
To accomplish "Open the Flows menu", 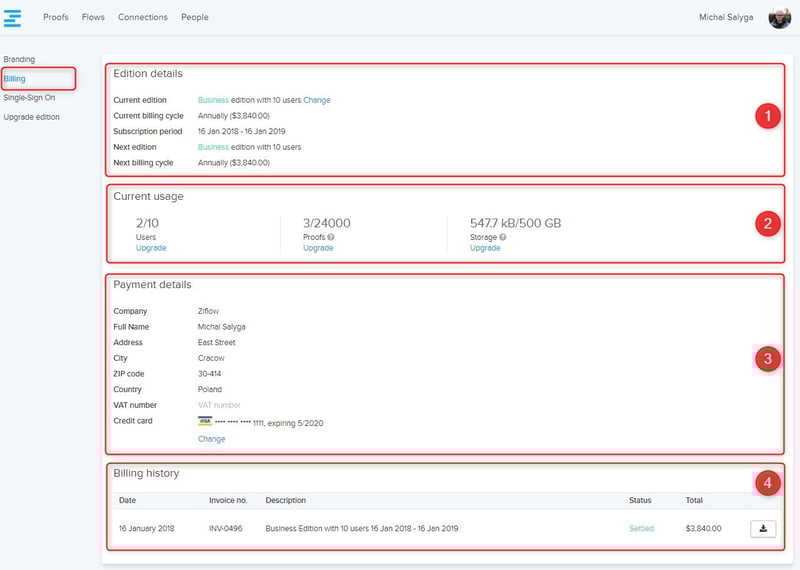I will (93, 18).
